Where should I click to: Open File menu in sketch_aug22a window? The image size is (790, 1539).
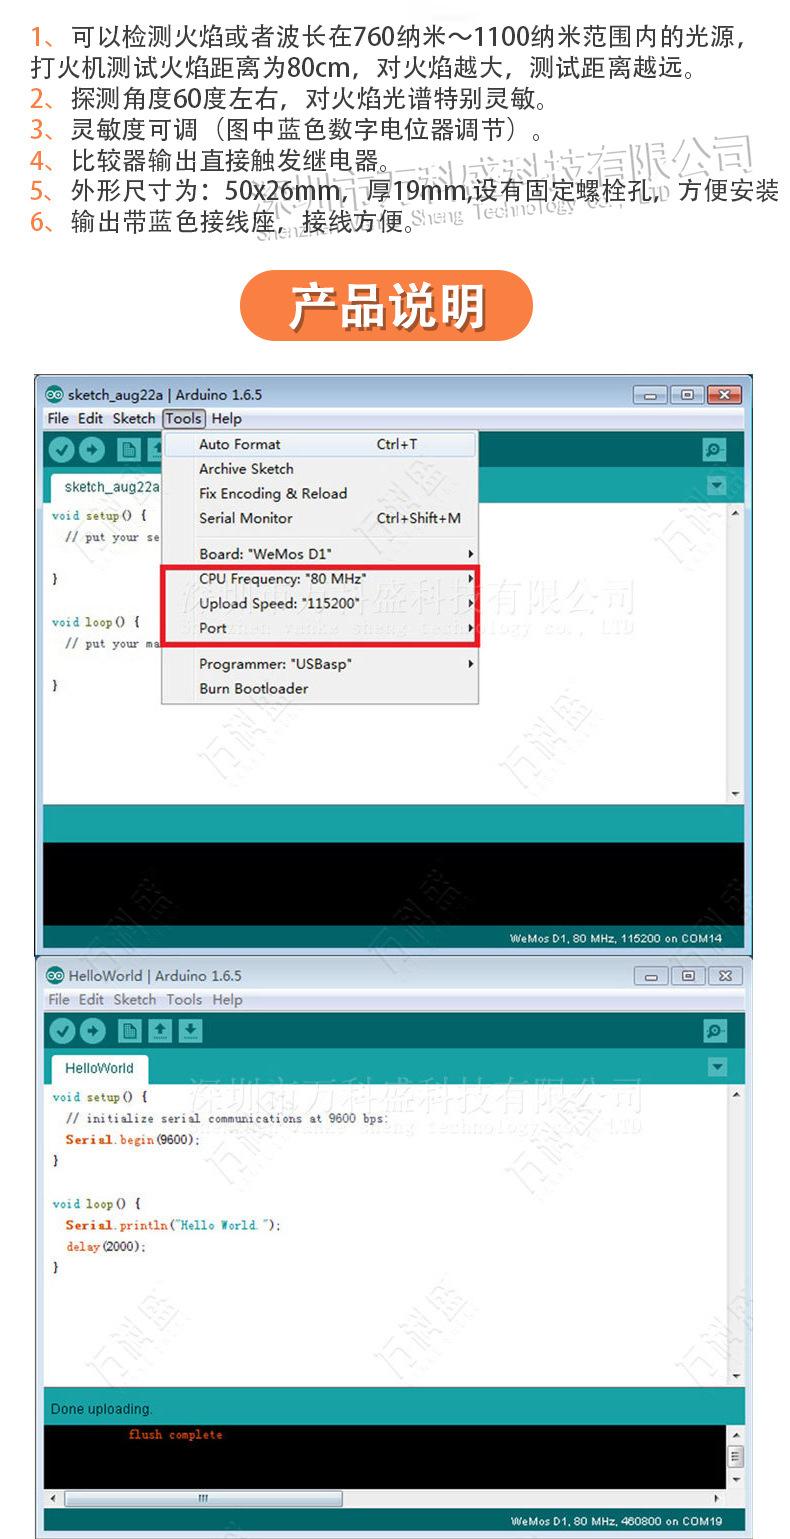(58, 418)
